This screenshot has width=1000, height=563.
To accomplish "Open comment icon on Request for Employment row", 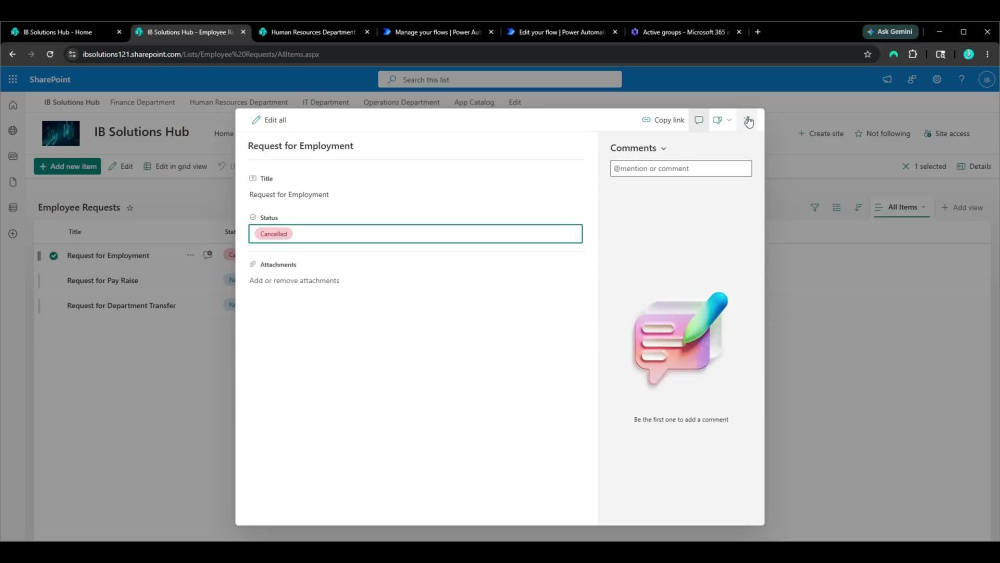I will click(208, 255).
